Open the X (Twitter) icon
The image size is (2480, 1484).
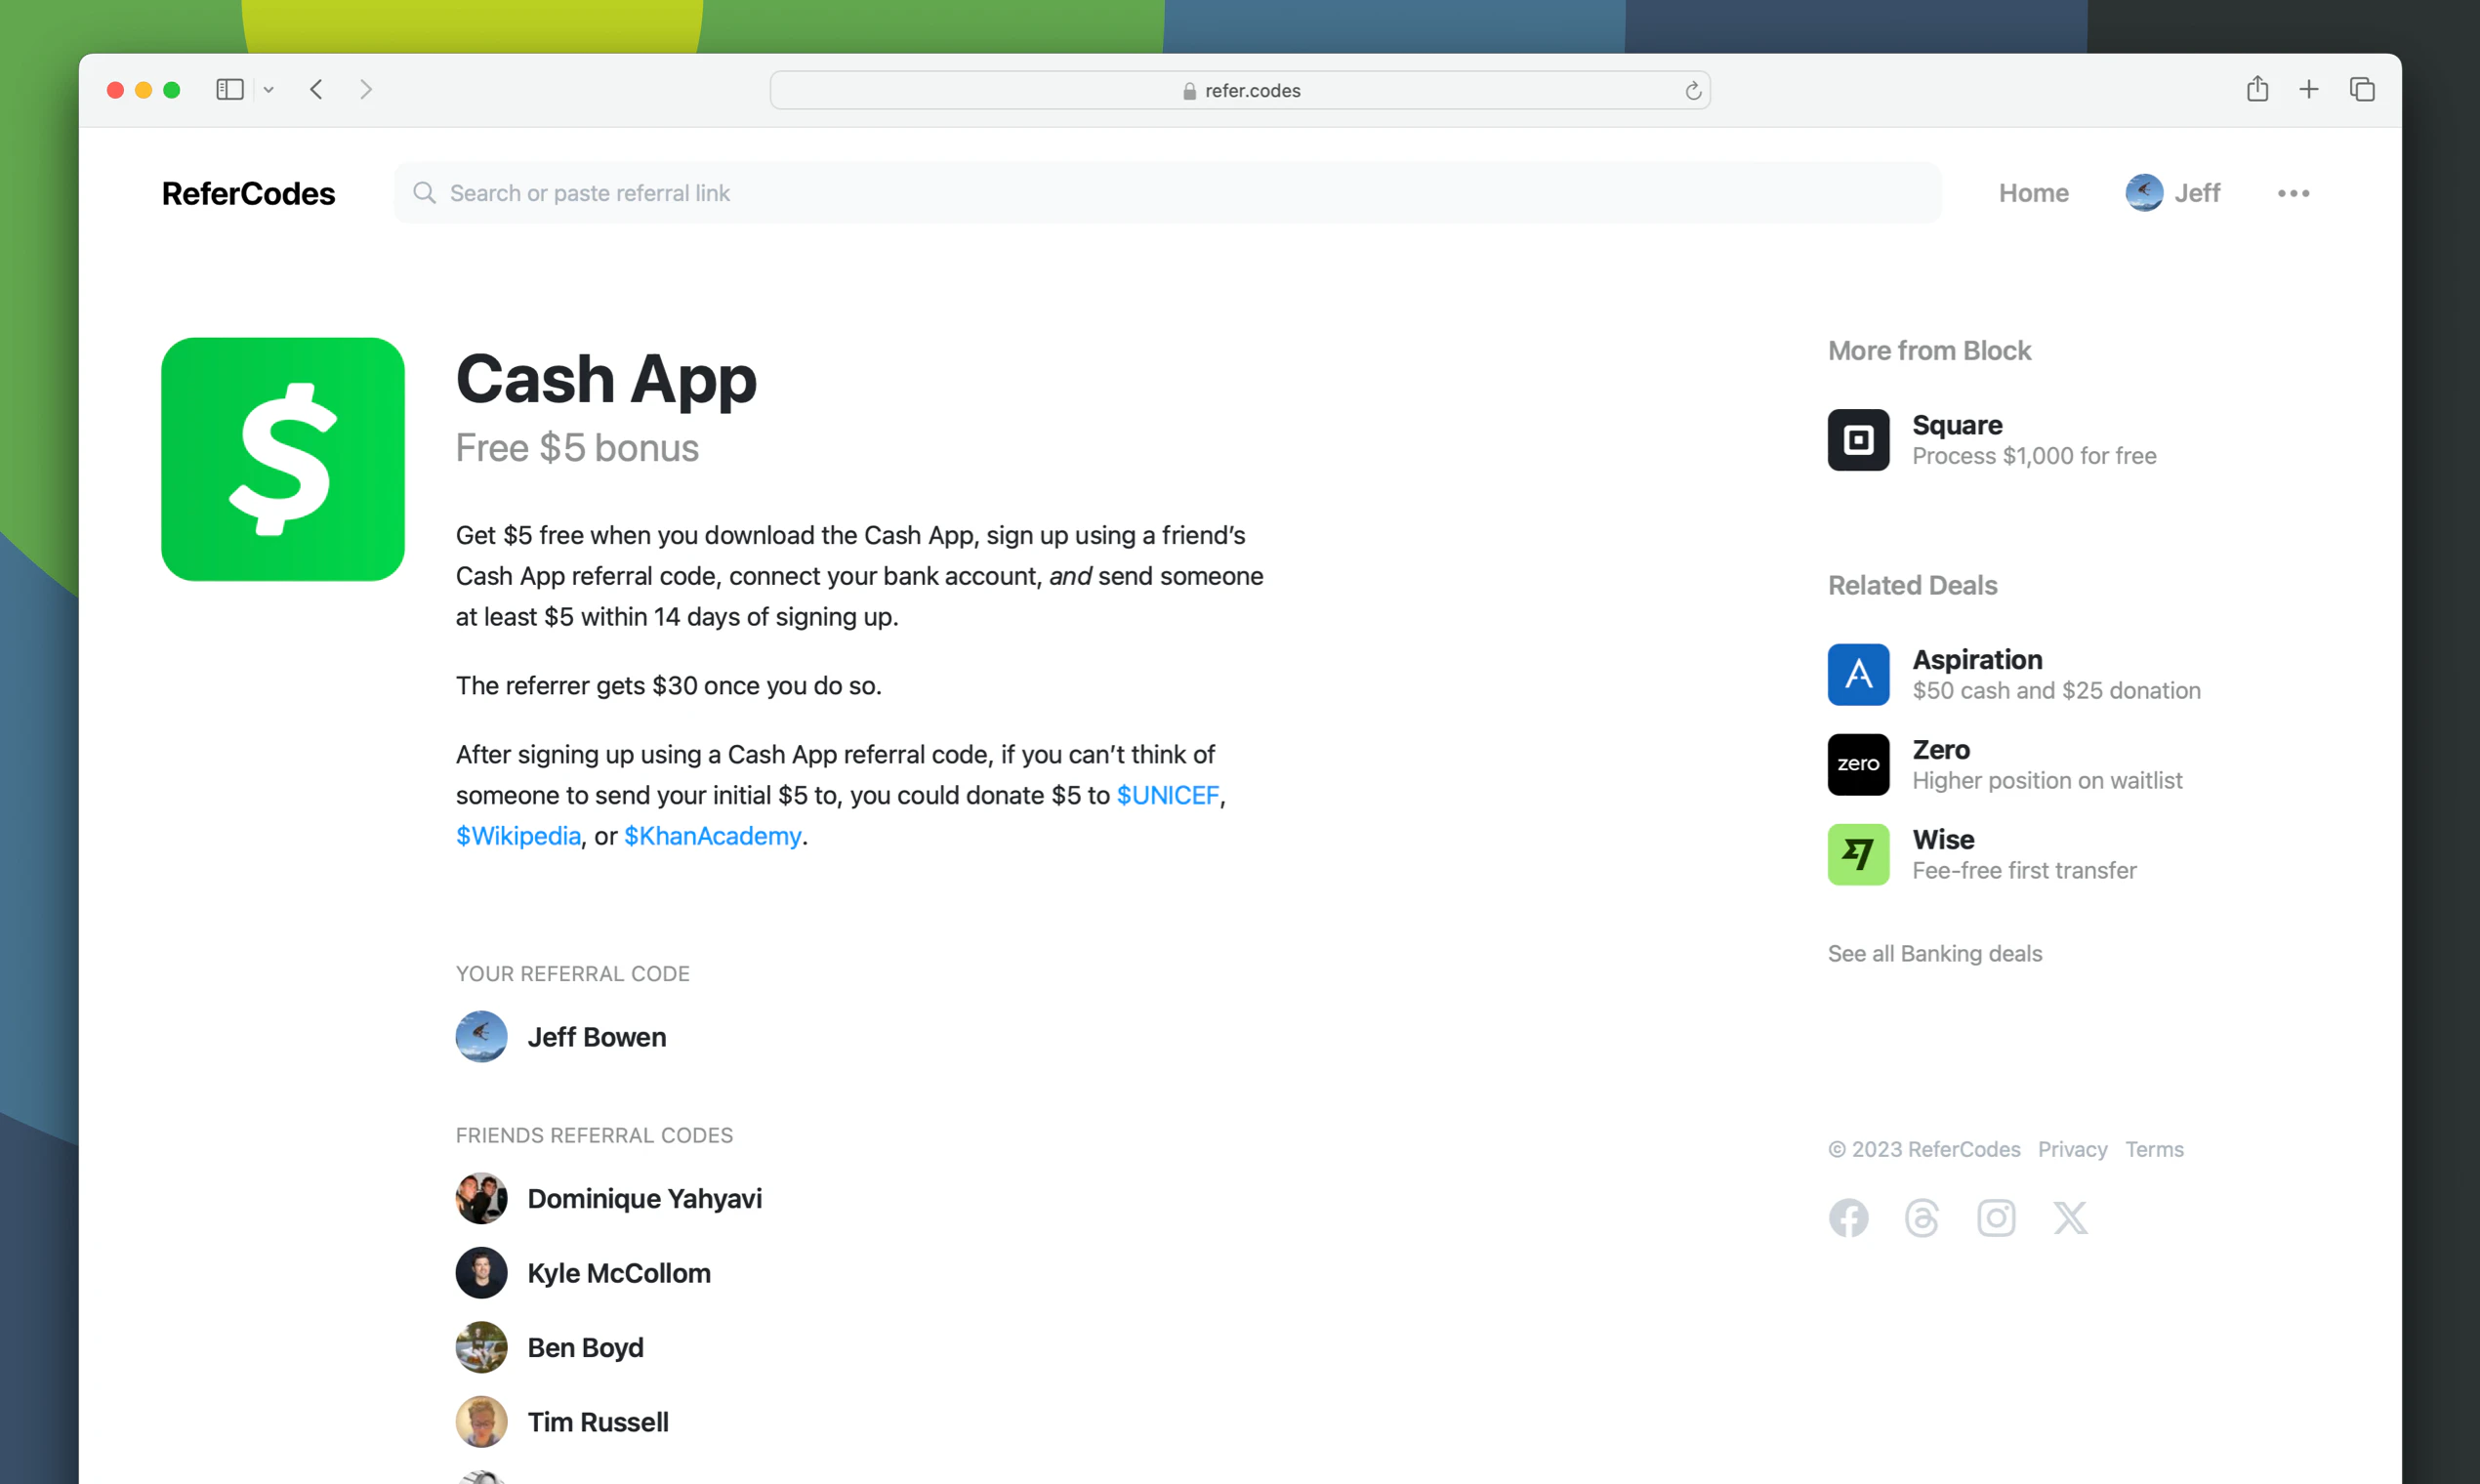click(x=2069, y=1217)
